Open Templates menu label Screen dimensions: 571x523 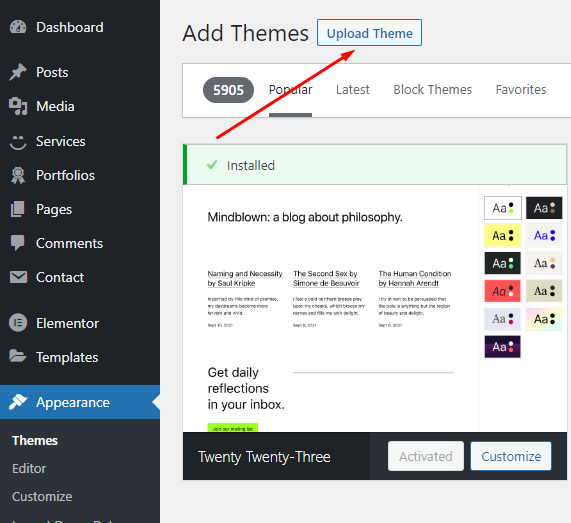coord(67,357)
